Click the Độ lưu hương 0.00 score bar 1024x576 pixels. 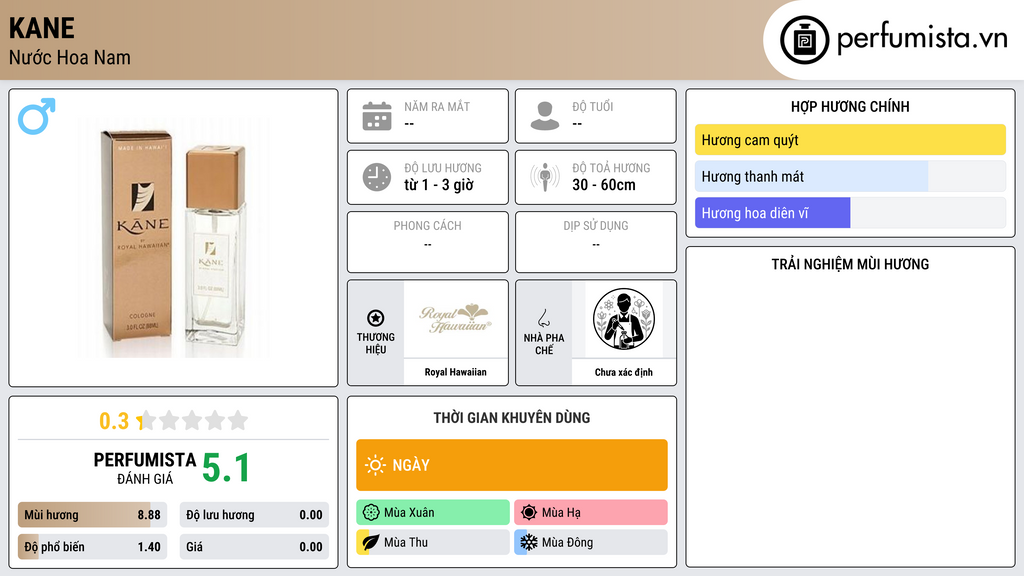coord(254,515)
